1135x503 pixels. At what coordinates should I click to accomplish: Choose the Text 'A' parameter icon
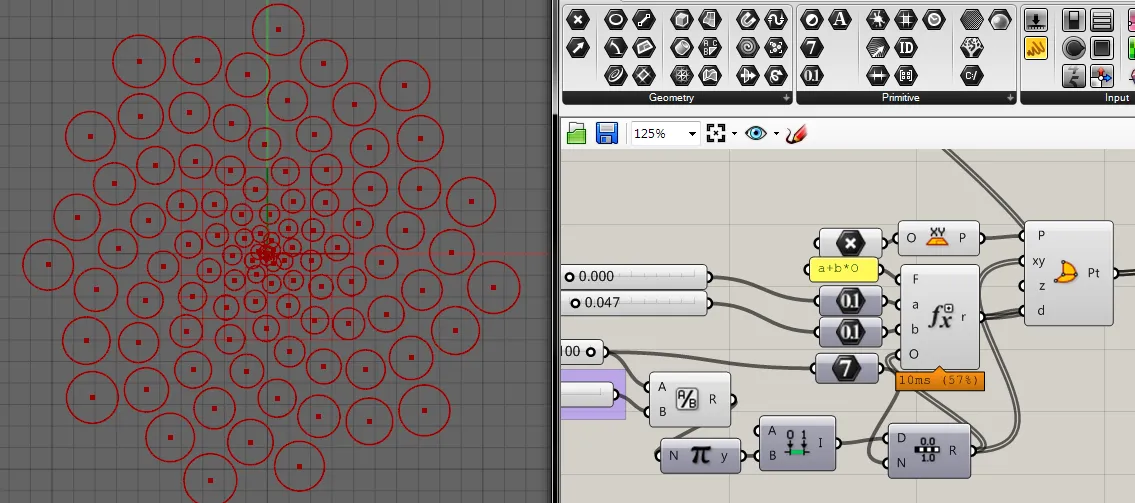[840, 20]
